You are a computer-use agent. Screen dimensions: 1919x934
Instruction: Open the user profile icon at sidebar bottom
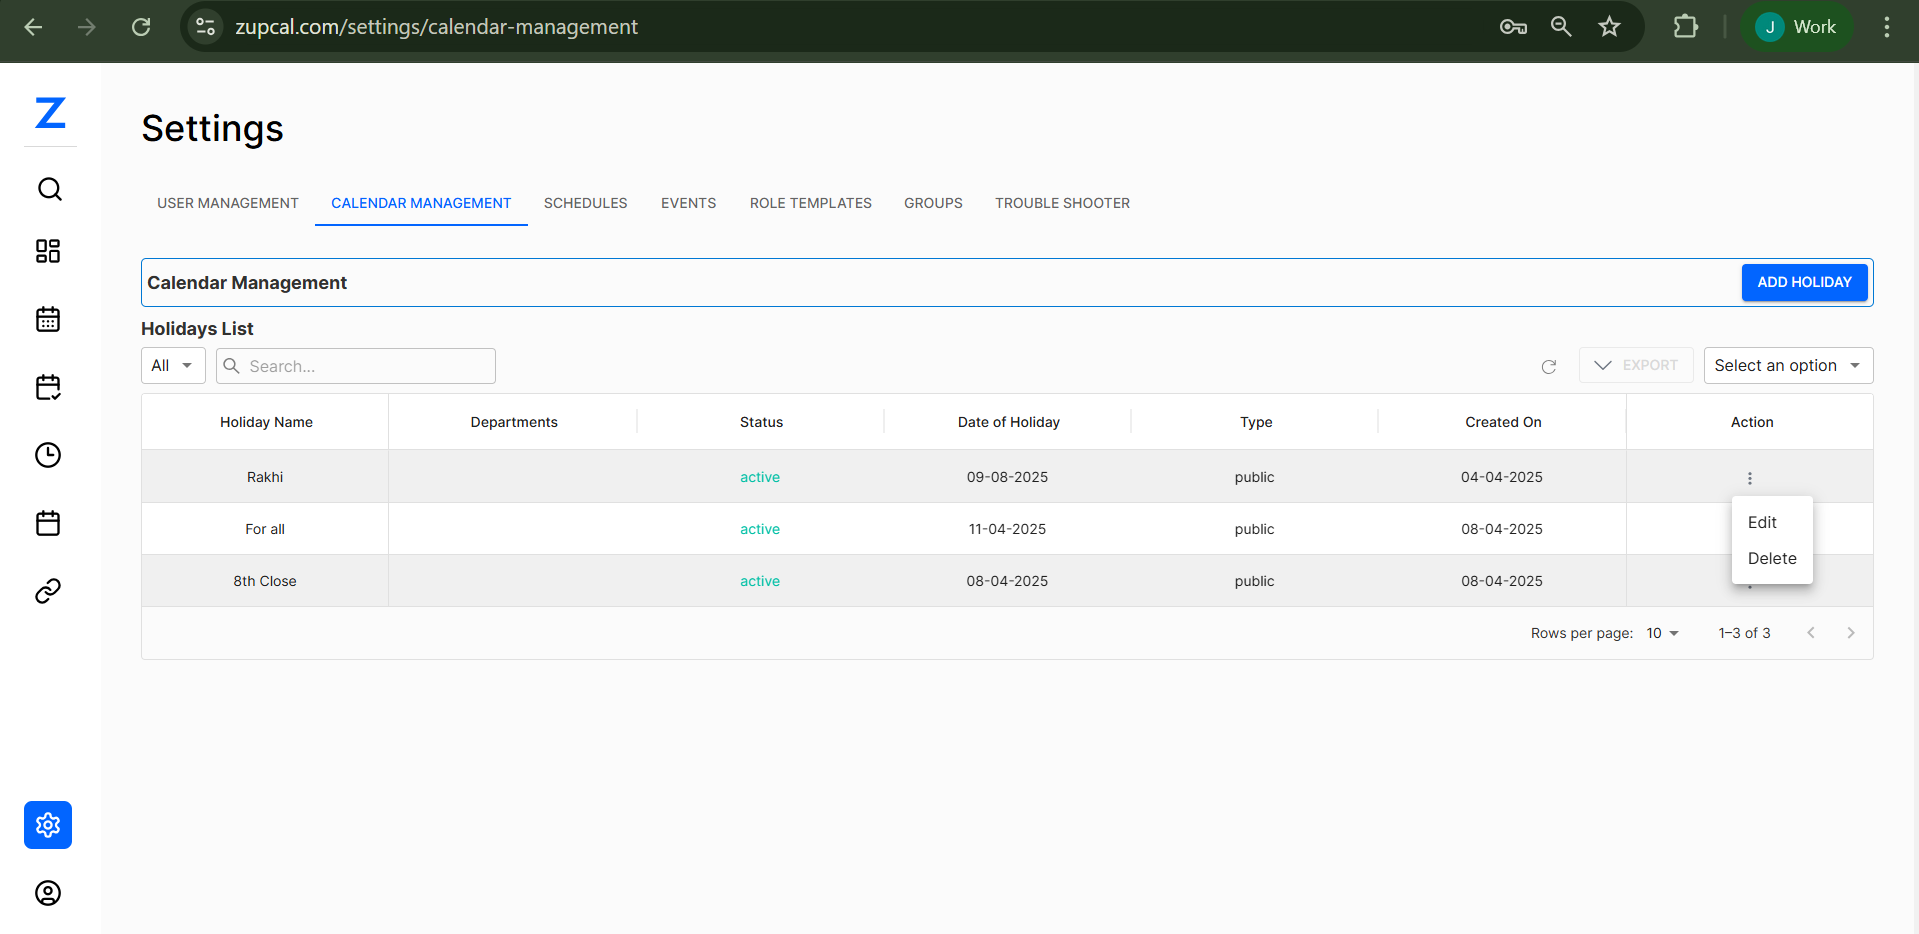(48, 893)
